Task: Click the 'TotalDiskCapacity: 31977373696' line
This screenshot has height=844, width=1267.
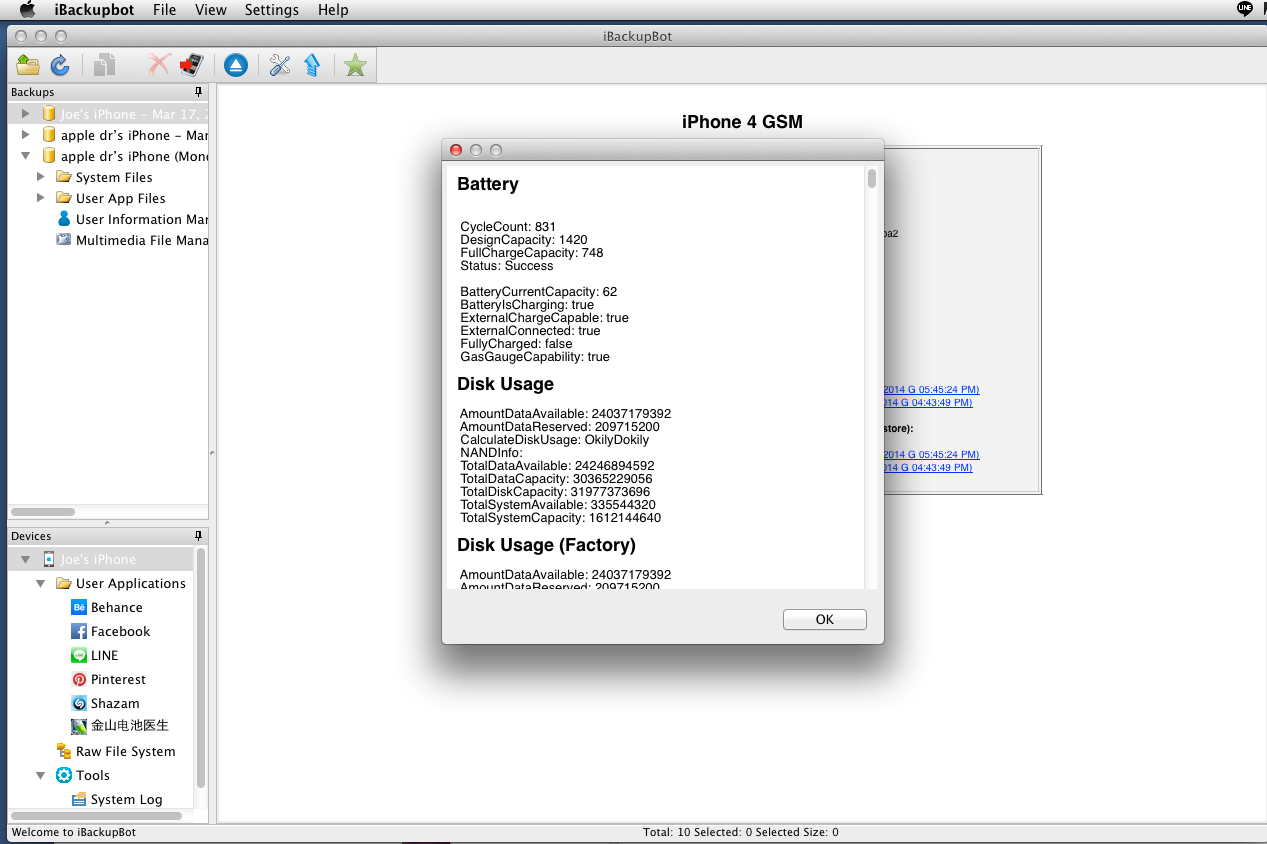Action: click(555, 492)
